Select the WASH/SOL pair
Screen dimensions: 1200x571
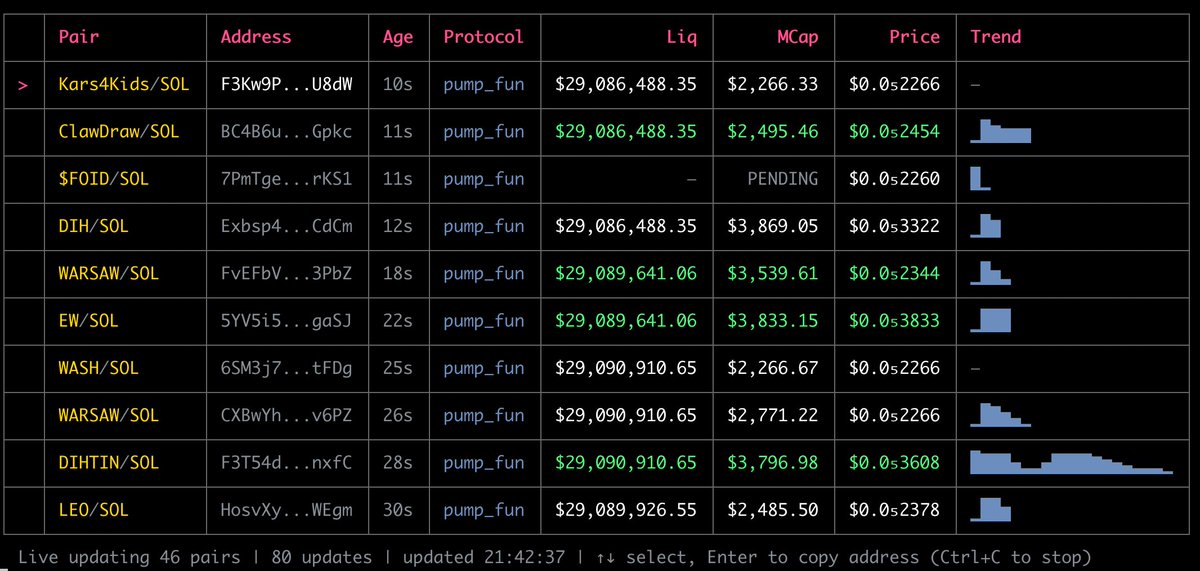click(x=98, y=368)
